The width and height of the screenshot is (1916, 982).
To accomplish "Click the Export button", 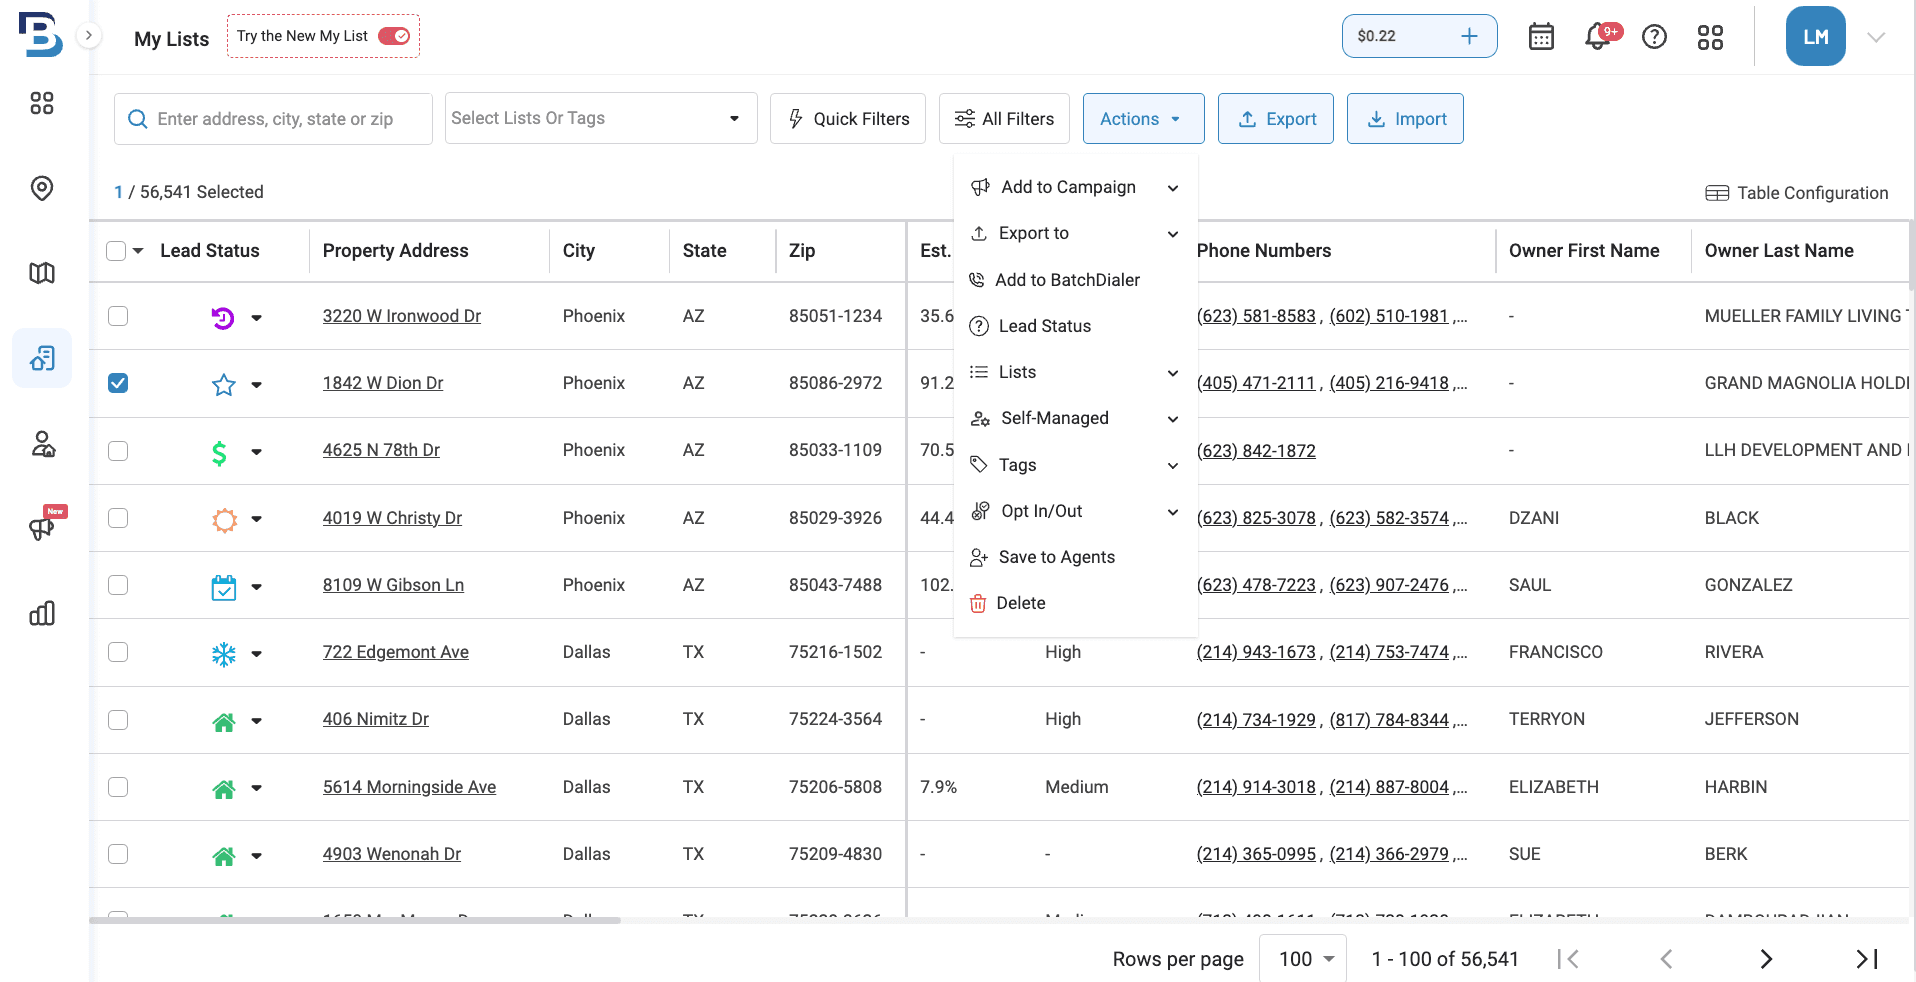I will click(x=1276, y=119).
